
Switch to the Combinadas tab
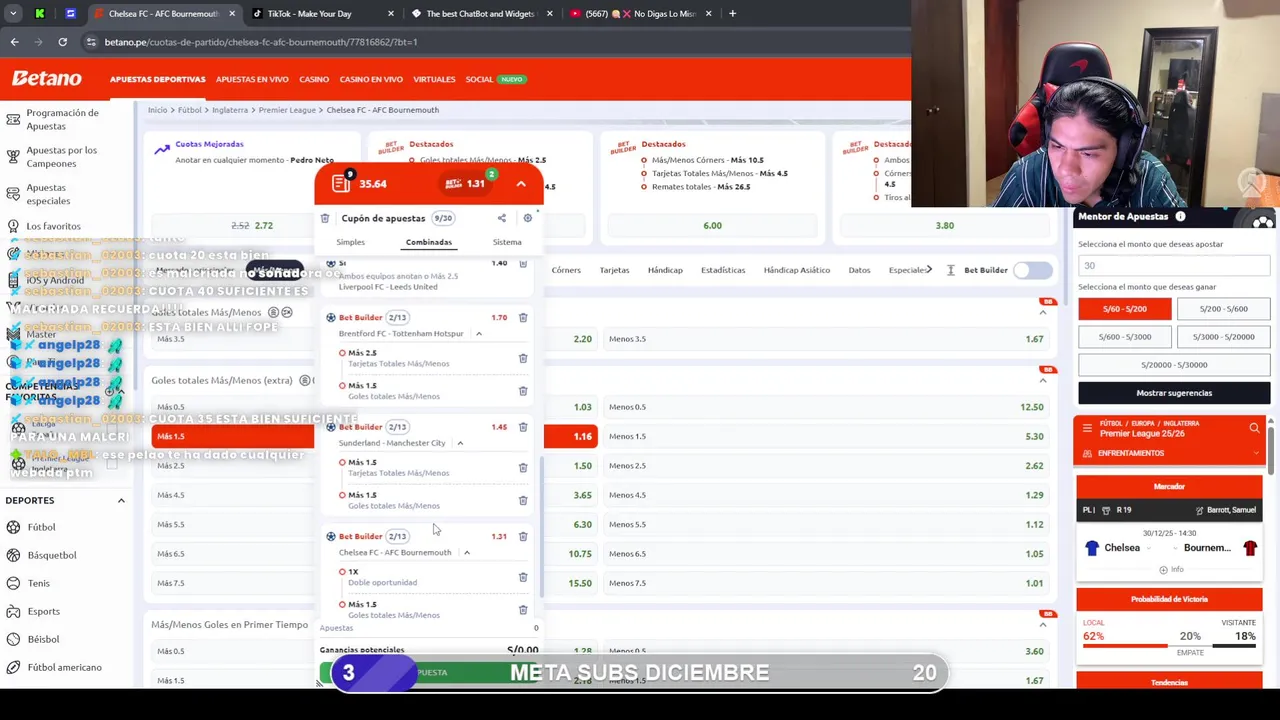[428, 242]
